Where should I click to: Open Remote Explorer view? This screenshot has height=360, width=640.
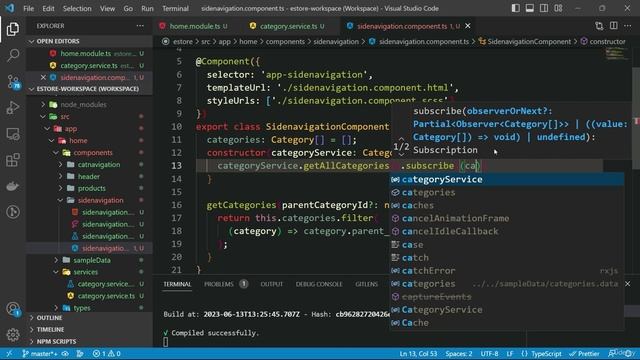(x=13, y=134)
